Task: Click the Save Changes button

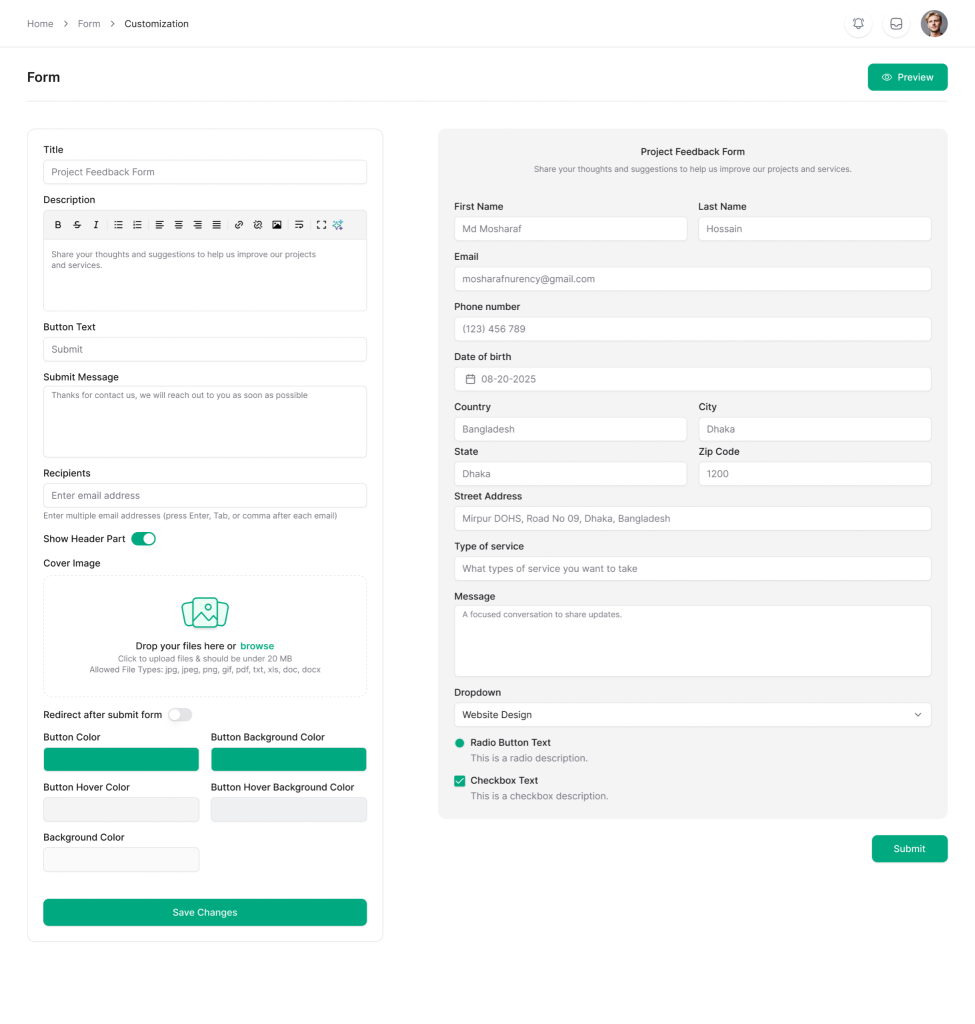Action: coord(205,912)
